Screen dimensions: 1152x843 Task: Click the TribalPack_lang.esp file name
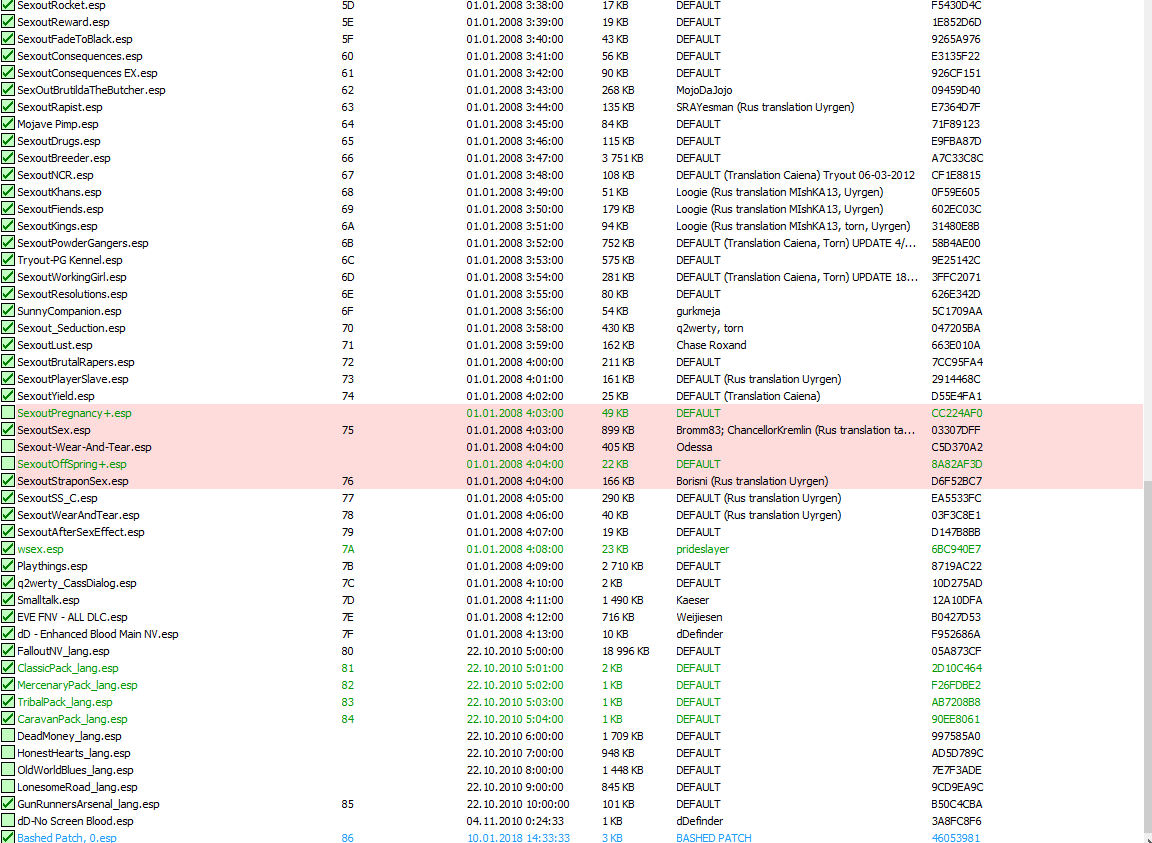pyautogui.click(x=64, y=702)
